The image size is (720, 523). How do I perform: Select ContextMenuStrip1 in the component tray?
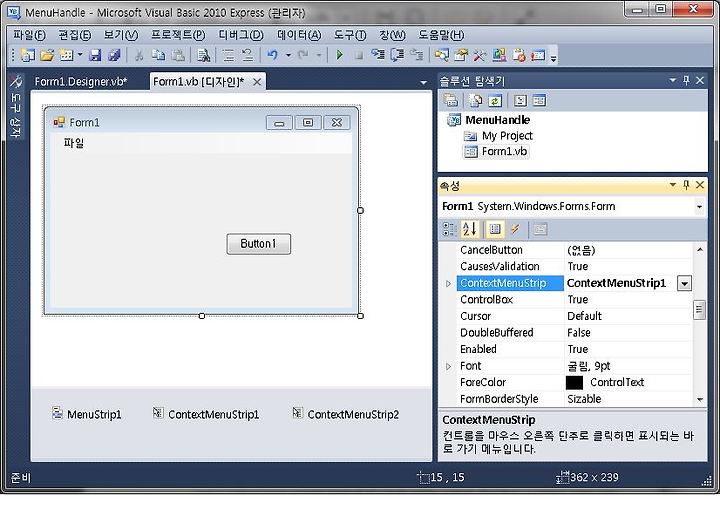pyautogui.click(x=206, y=414)
